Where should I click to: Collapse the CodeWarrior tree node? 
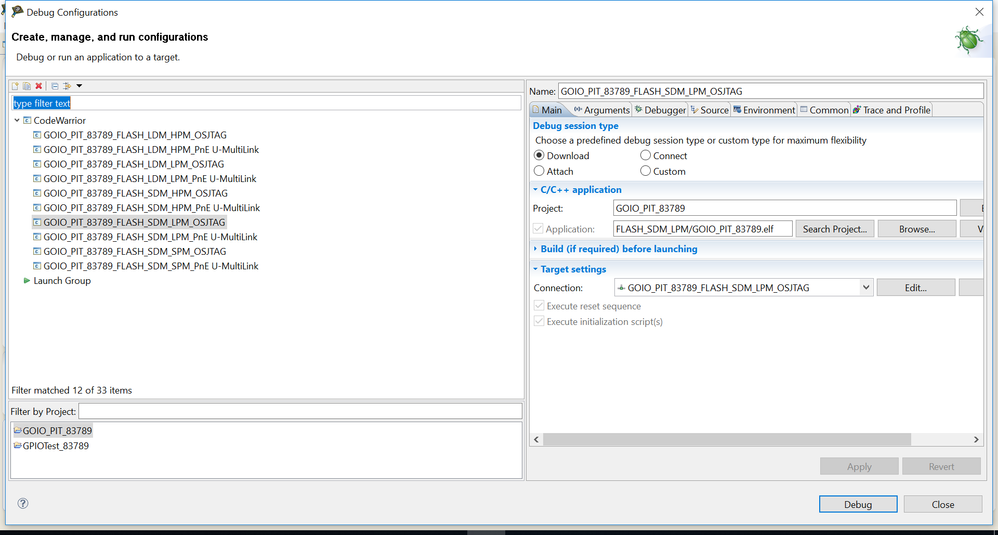coord(17,120)
